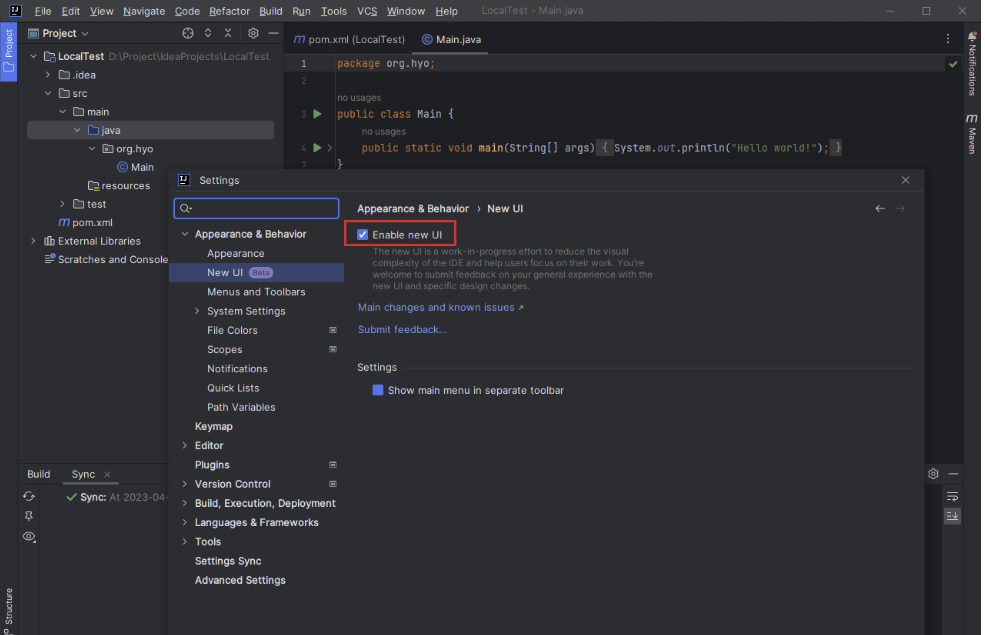Click the eye View icon in Build panel

click(x=29, y=536)
